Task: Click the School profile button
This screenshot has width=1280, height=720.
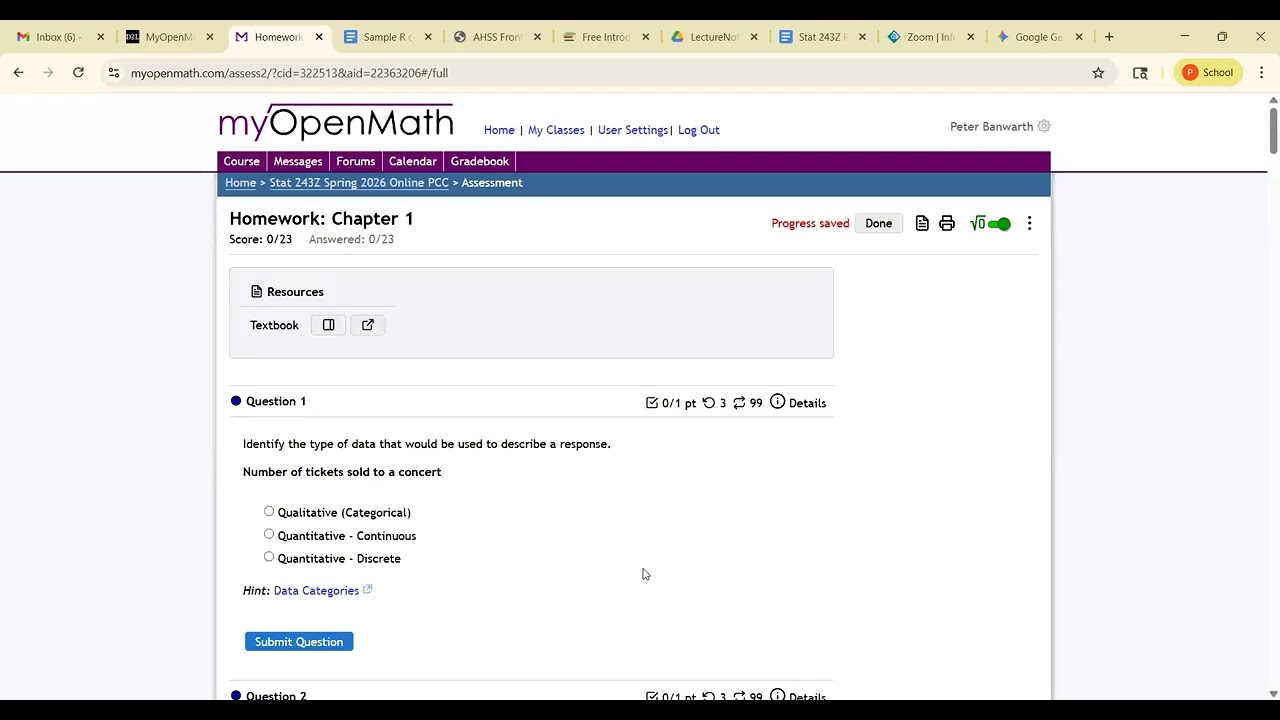Action: pos(1208,72)
